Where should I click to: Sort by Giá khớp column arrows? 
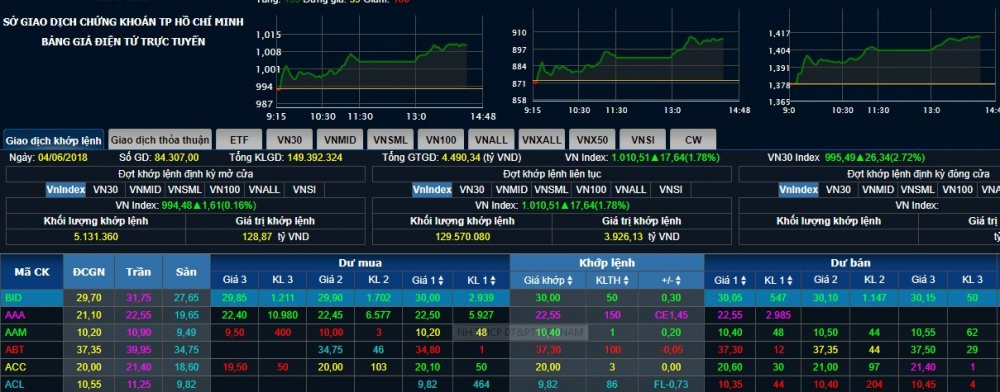[x=570, y=280]
